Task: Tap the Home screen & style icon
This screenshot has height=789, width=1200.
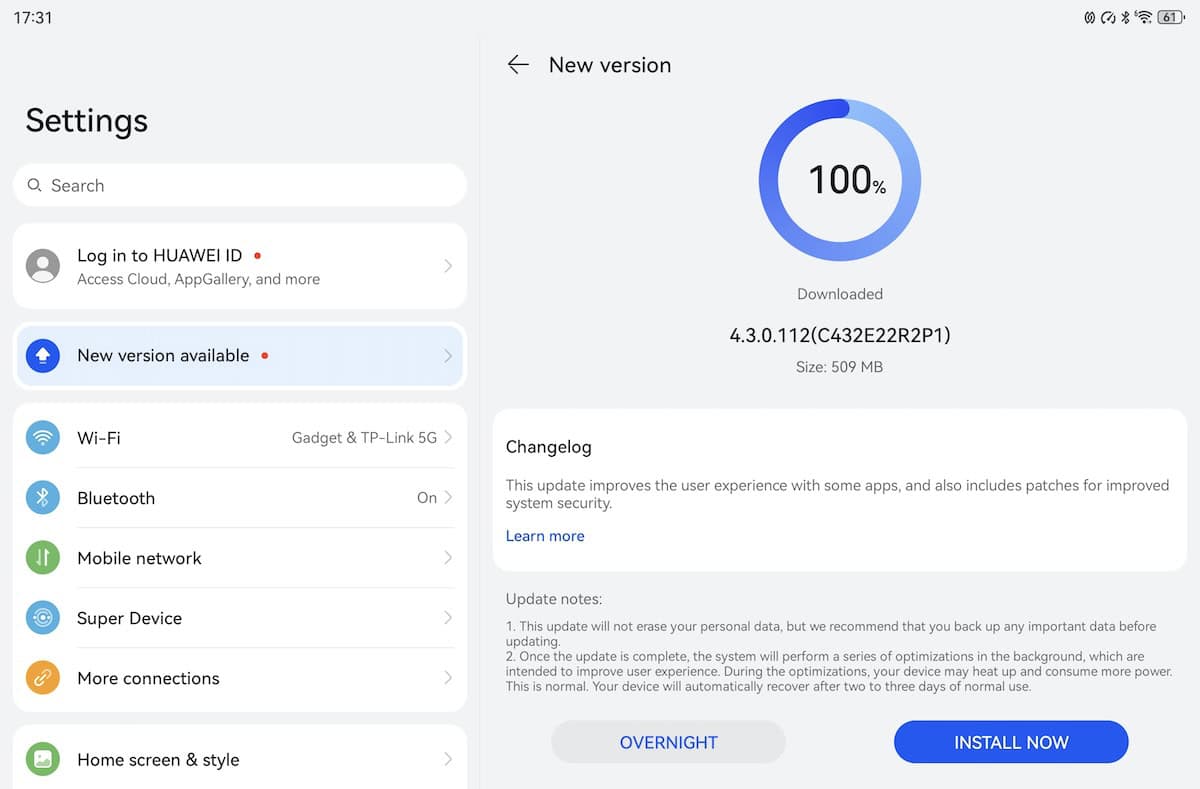Action: (43, 759)
